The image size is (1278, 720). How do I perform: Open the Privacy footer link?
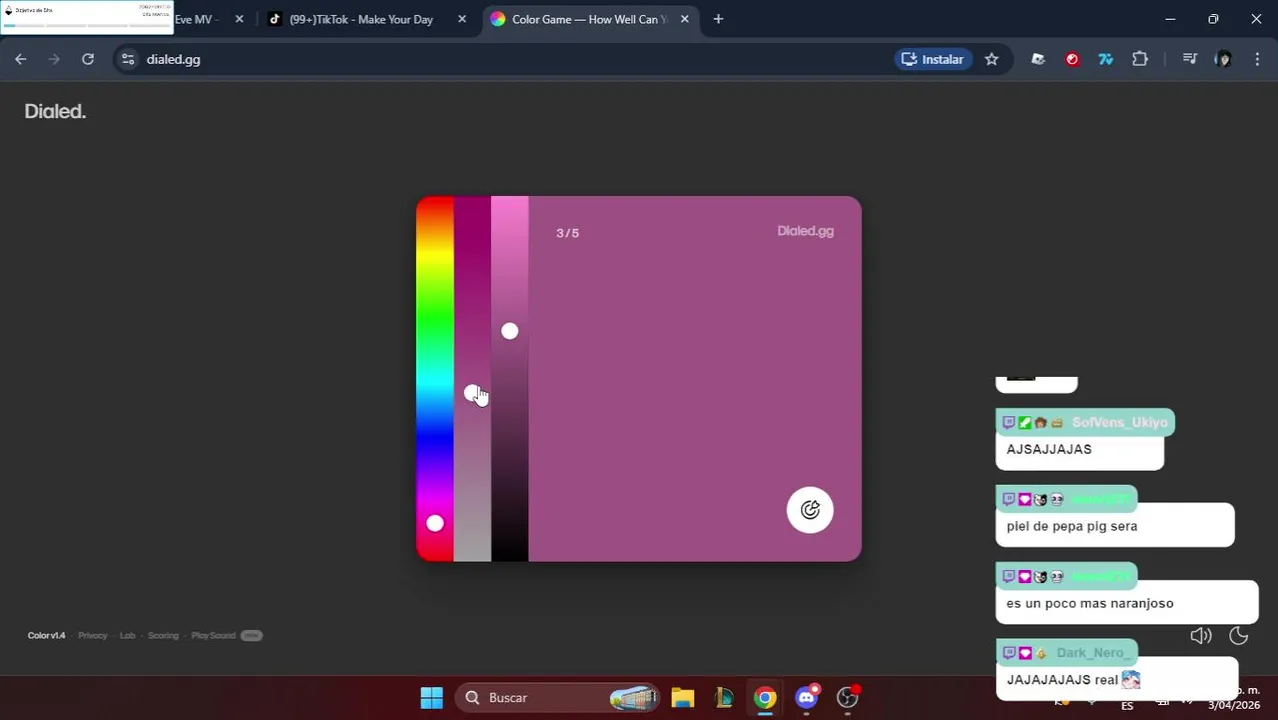click(x=92, y=636)
